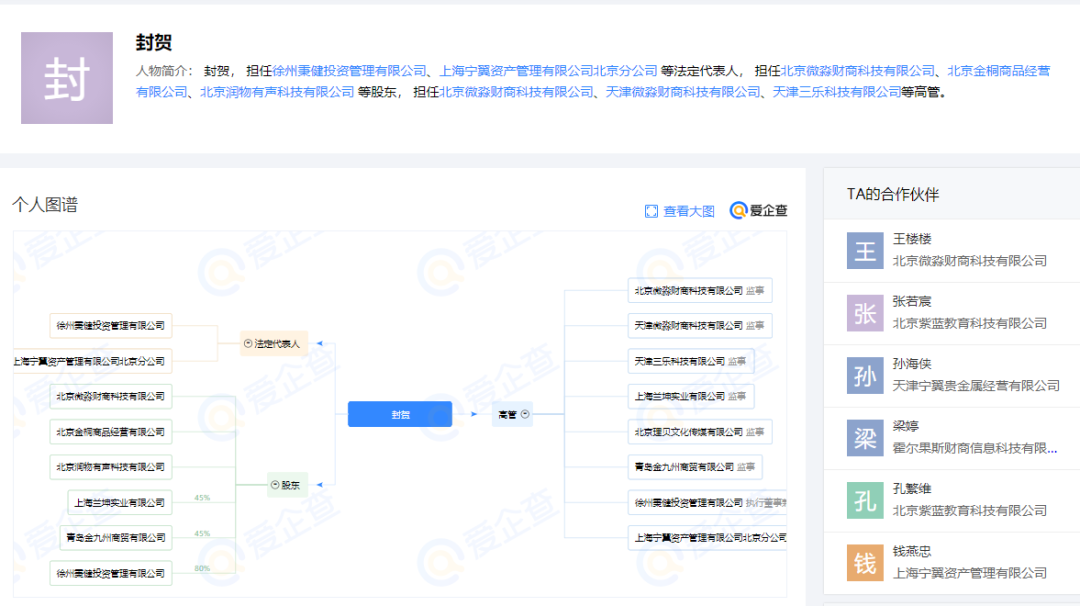Select 北京润物有声科技有限公司 shareholder node
This screenshot has height=606, width=1080.
coord(111,467)
